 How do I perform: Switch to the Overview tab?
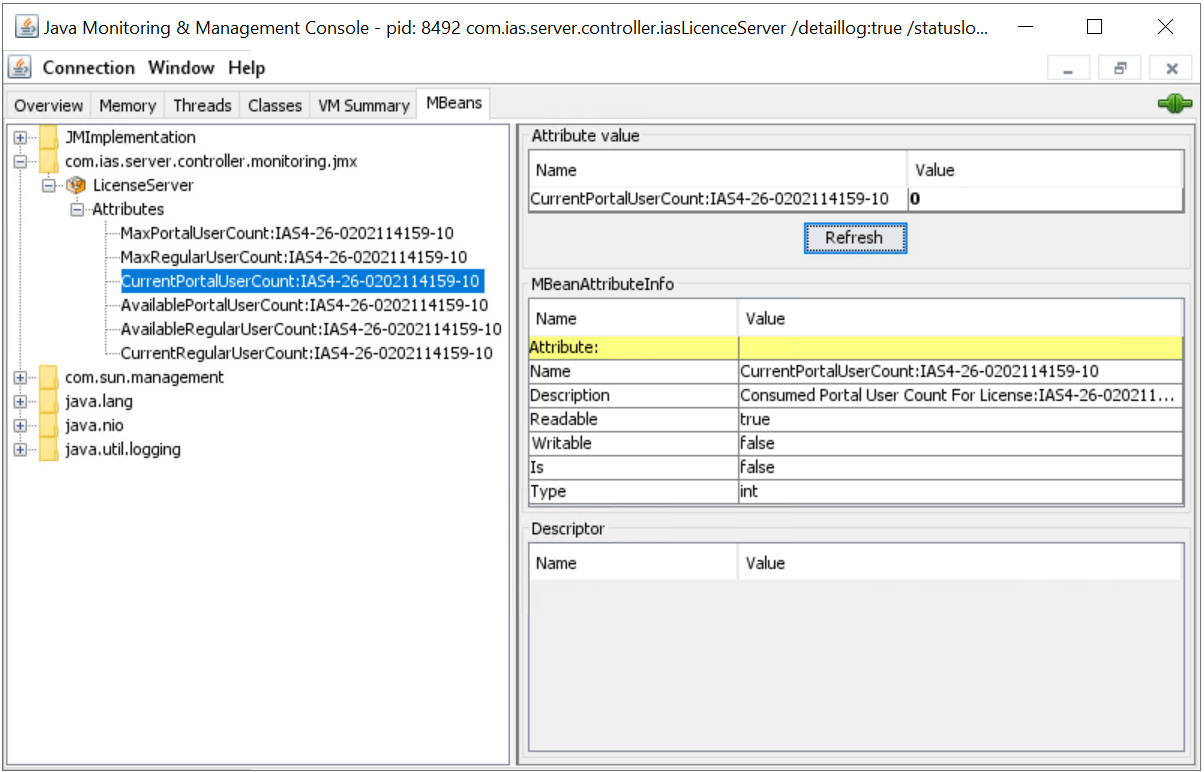[x=49, y=105]
